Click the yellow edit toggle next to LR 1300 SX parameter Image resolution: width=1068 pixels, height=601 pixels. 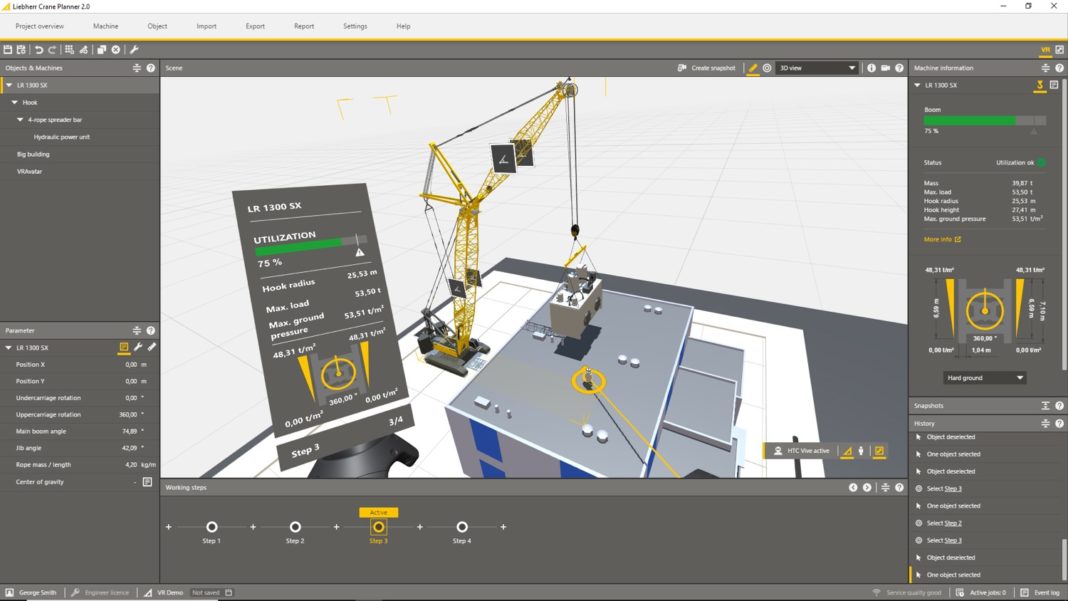(122, 347)
